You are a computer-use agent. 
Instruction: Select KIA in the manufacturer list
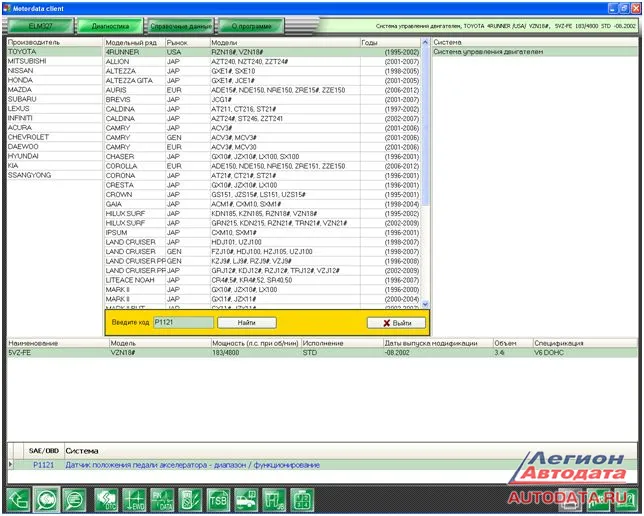[x=54, y=165]
